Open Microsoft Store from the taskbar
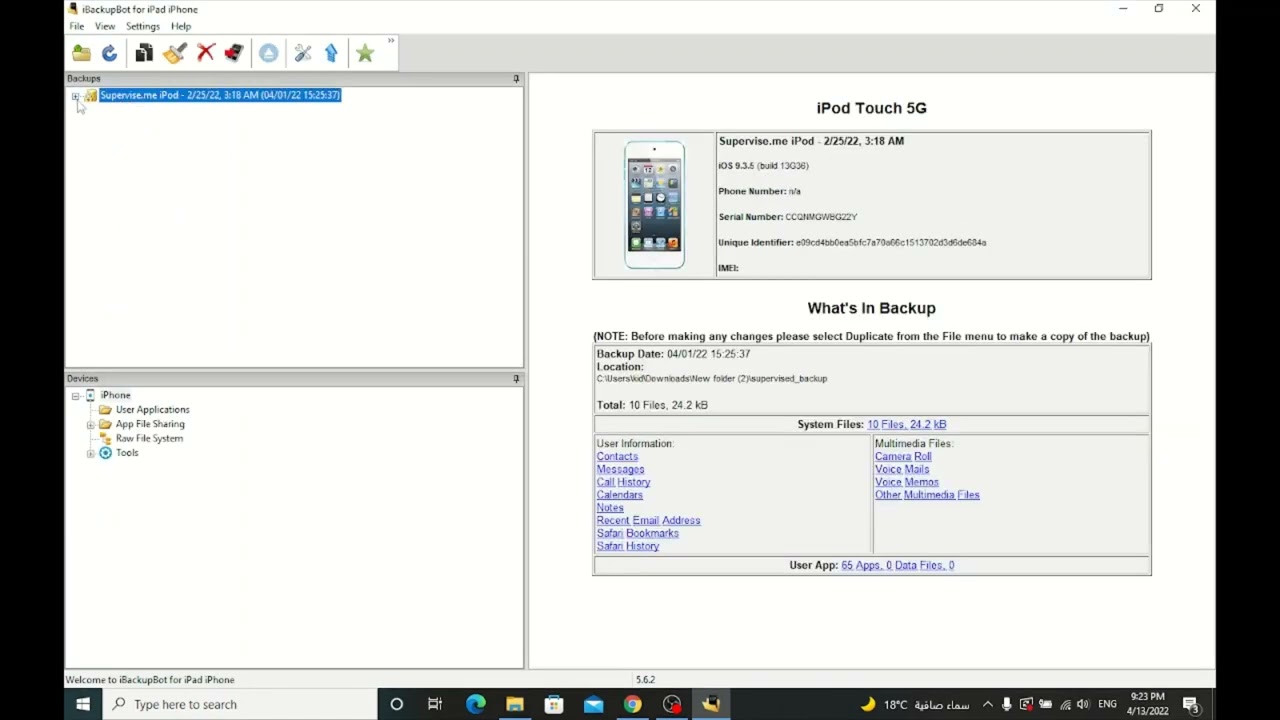Viewport: 1280px width, 720px height. pyautogui.click(x=554, y=704)
